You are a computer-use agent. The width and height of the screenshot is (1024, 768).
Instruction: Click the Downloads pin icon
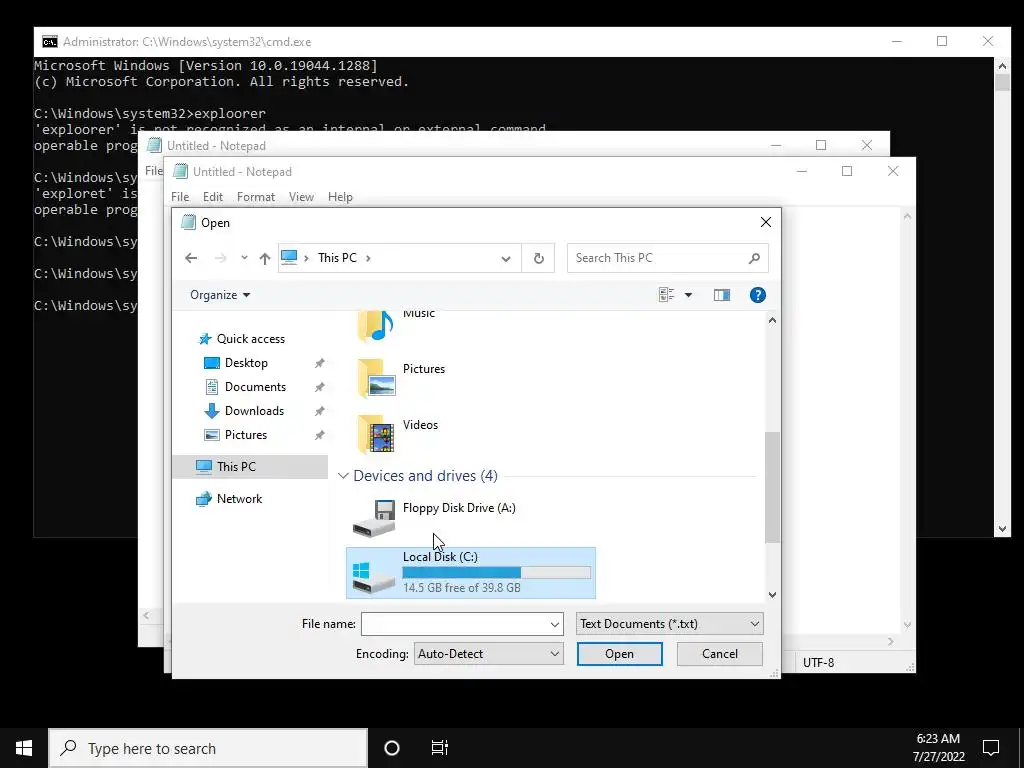point(319,411)
